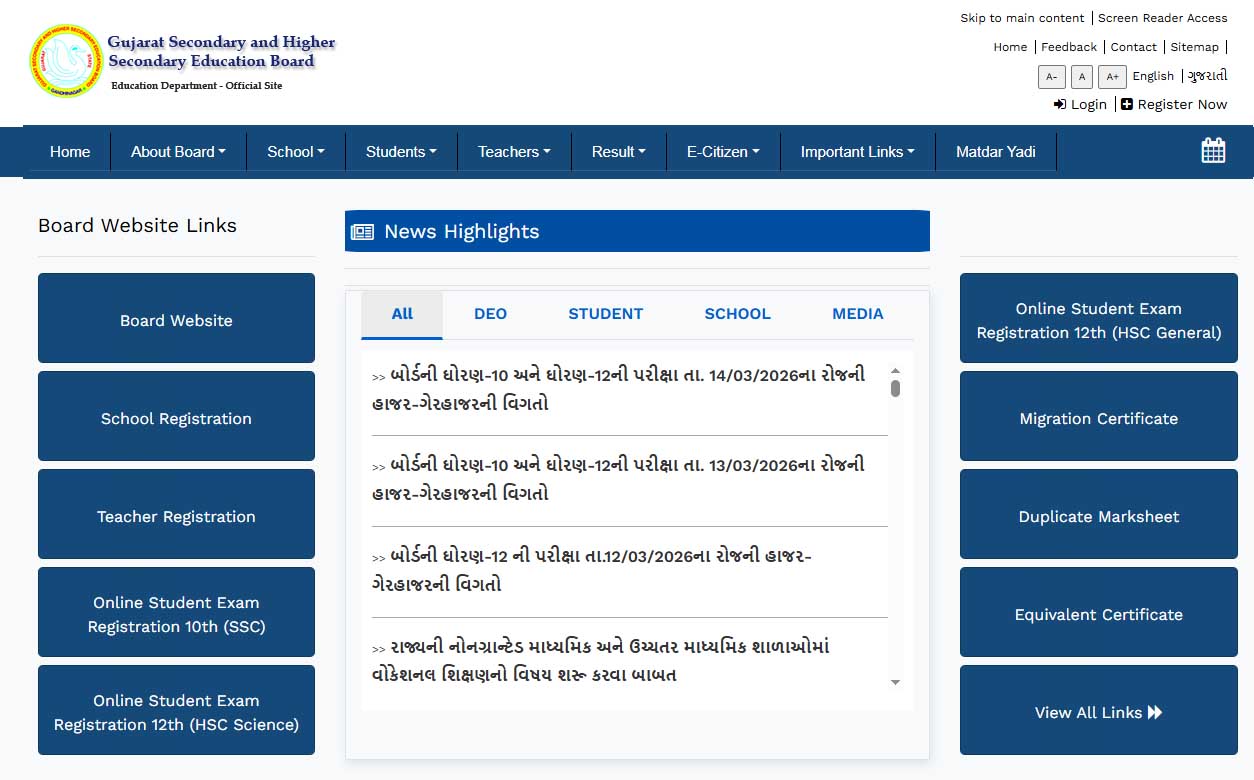The height and width of the screenshot is (780, 1254).
Task: Click the GSEB board logo
Action: (64, 61)
